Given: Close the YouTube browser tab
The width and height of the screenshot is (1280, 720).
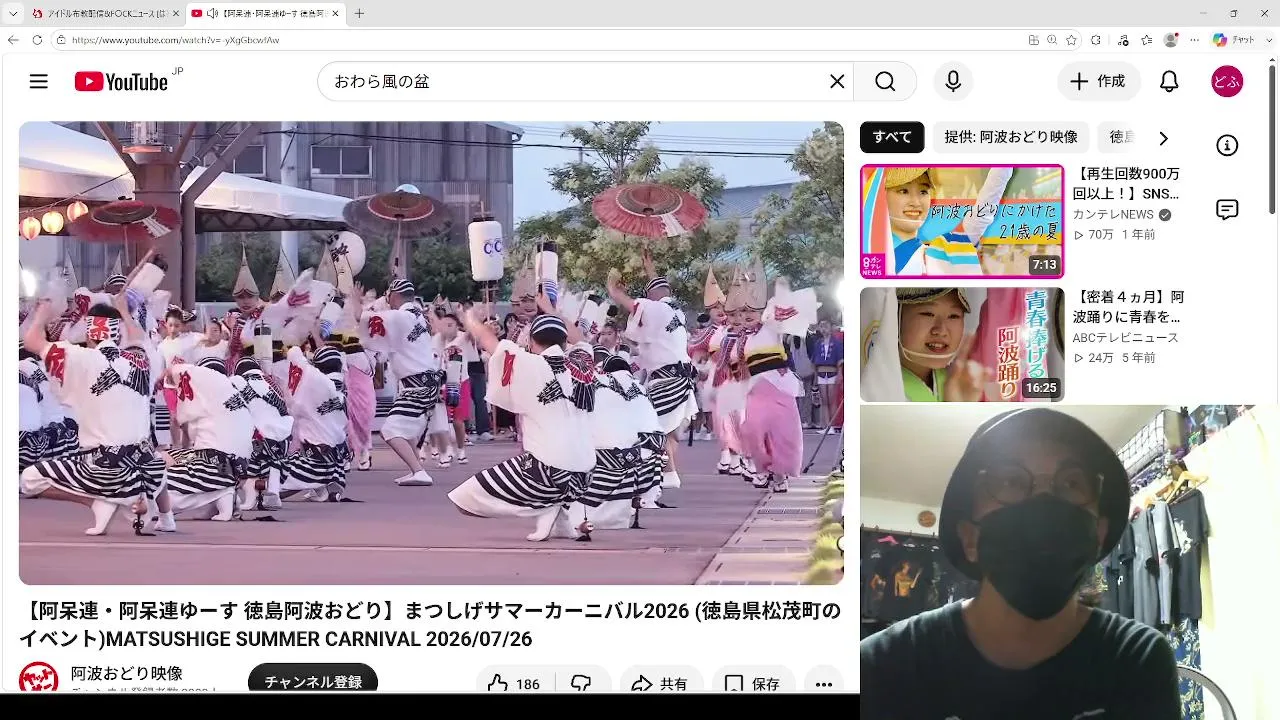Looking at the screenshot, I should (335, 14).
